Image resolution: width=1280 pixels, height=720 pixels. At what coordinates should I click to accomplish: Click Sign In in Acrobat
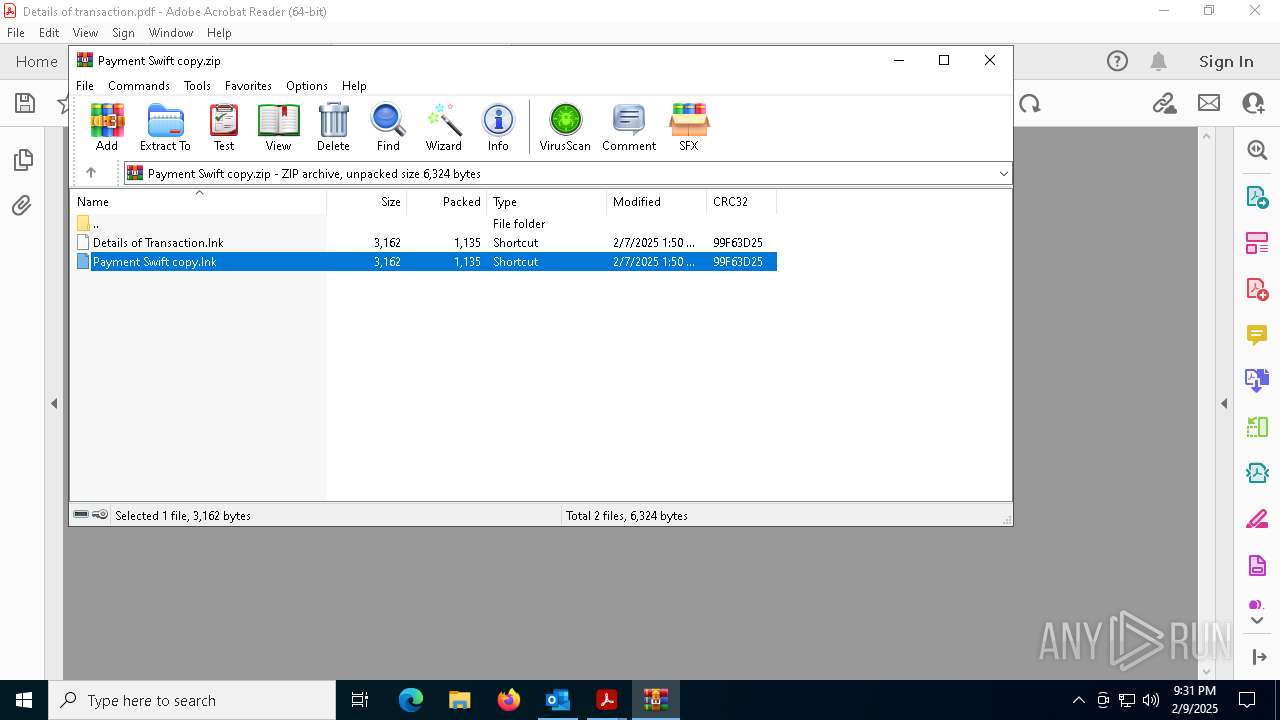coord(1226,61)
